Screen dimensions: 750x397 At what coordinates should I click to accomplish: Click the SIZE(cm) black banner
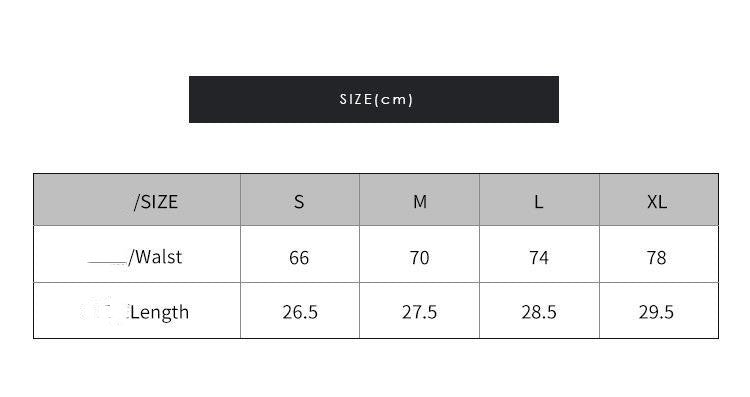pos(374,99)
